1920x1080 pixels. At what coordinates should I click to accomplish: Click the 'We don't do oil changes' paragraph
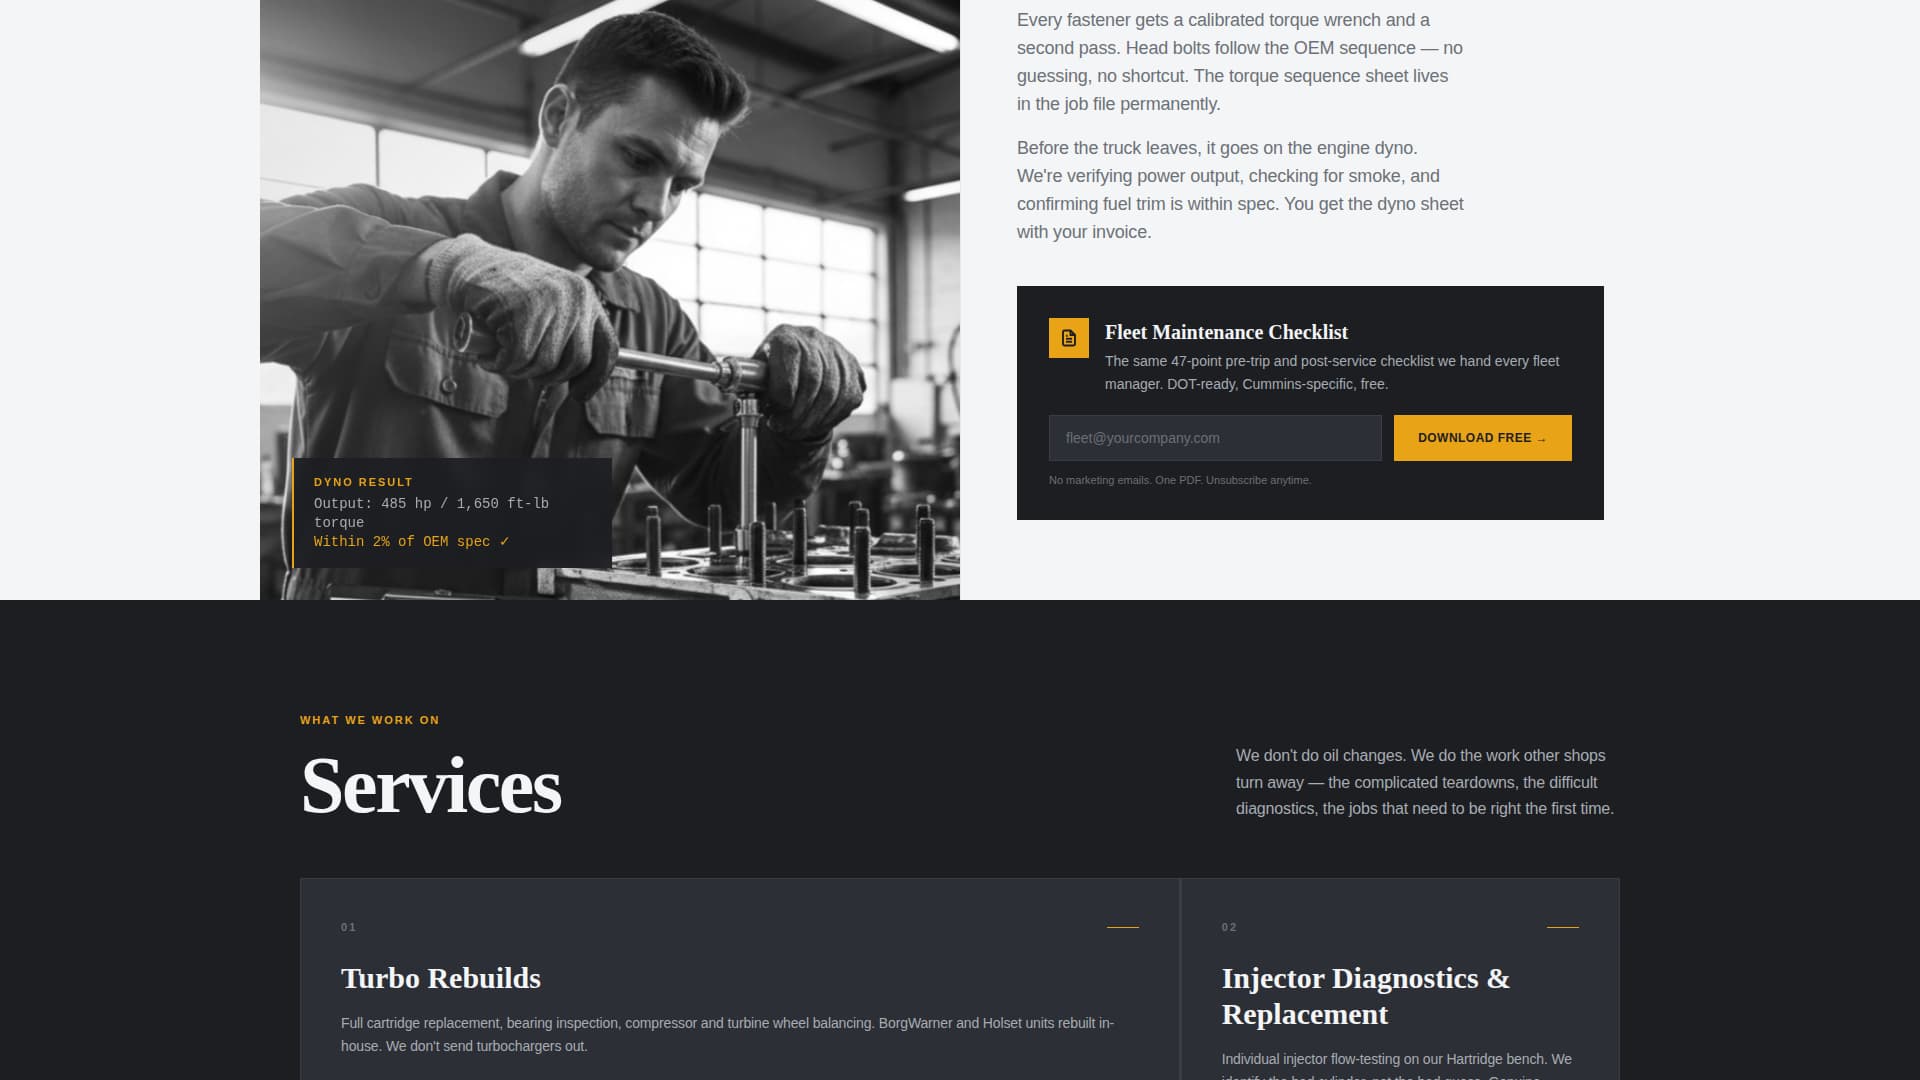(x=1425, y=782)
